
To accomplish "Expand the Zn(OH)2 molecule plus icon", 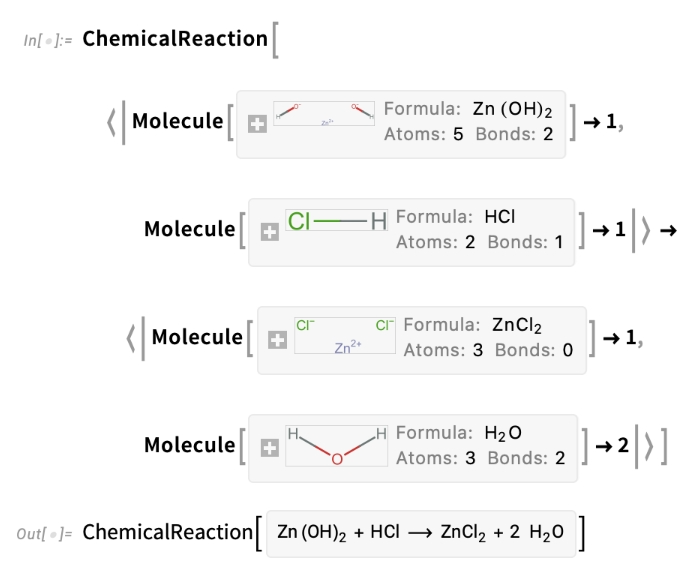I will click(x=257, y=124).
